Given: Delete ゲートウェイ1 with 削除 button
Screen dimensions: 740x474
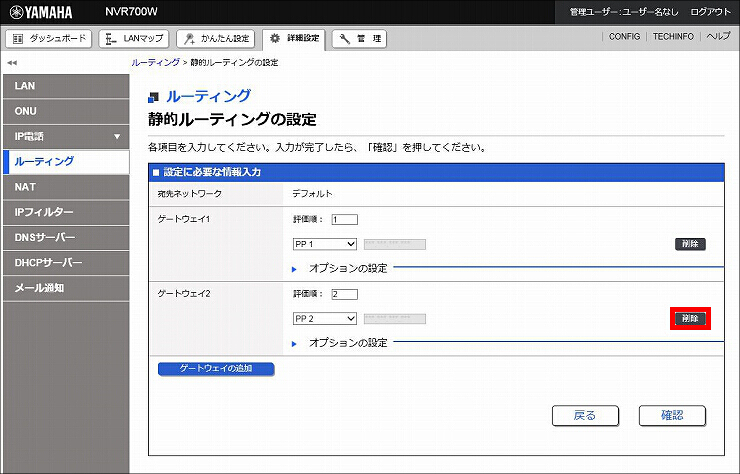Looking at the screenshot, I should click(x=690, y=244).
